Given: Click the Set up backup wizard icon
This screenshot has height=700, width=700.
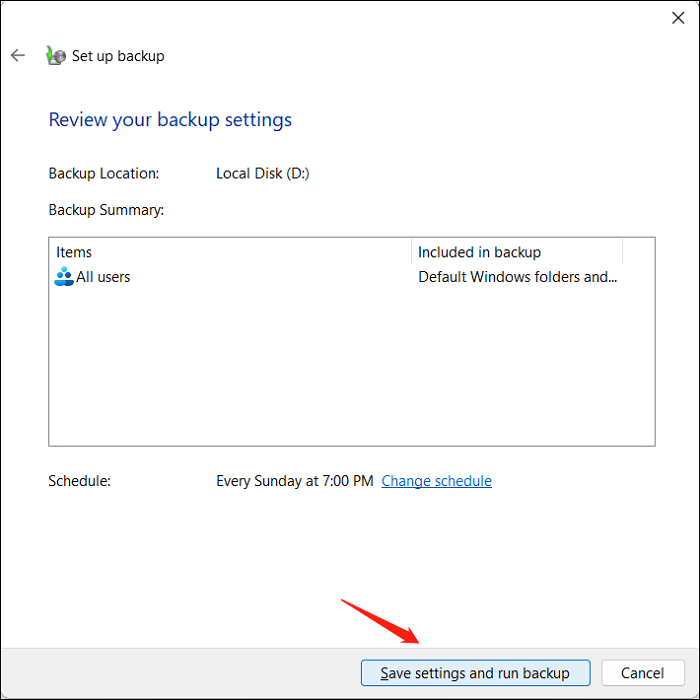Looking at the screenshot, I should 56,55.
